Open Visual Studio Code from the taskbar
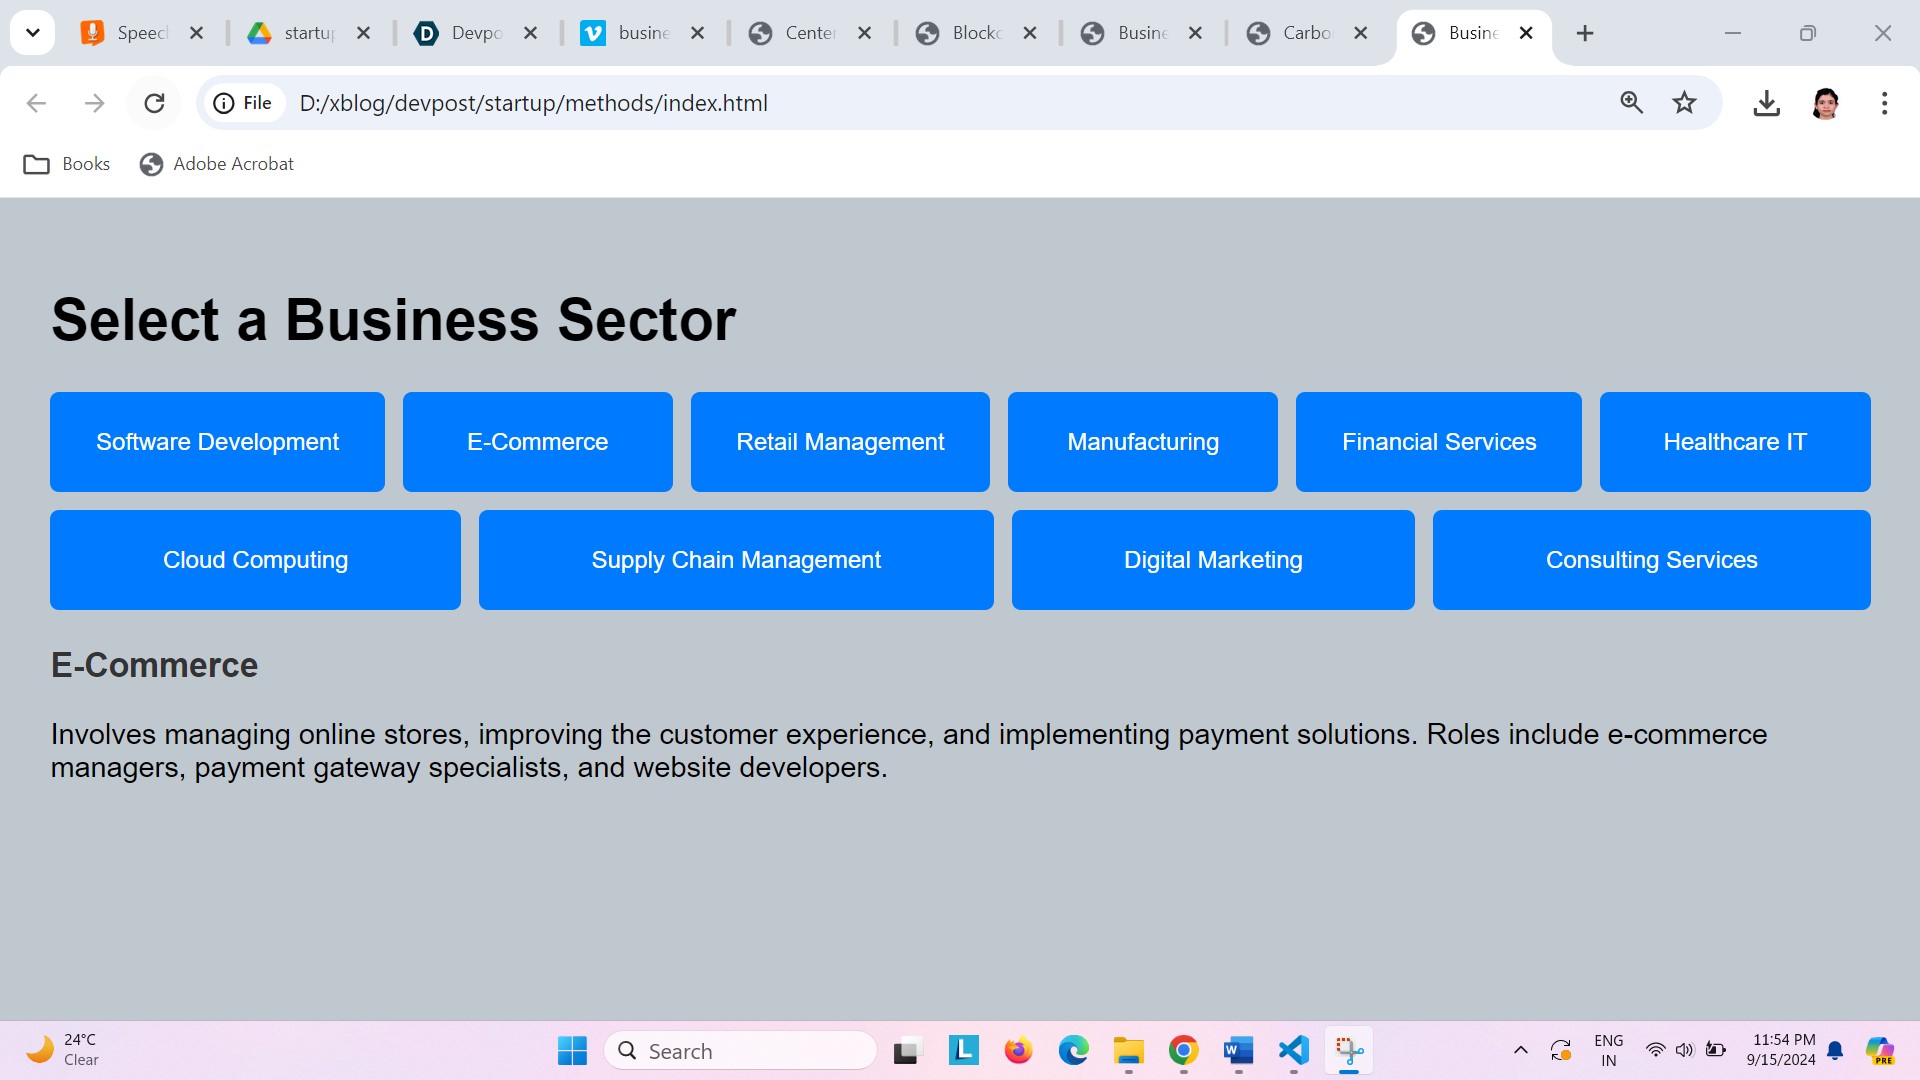 pos(1293,1050)
